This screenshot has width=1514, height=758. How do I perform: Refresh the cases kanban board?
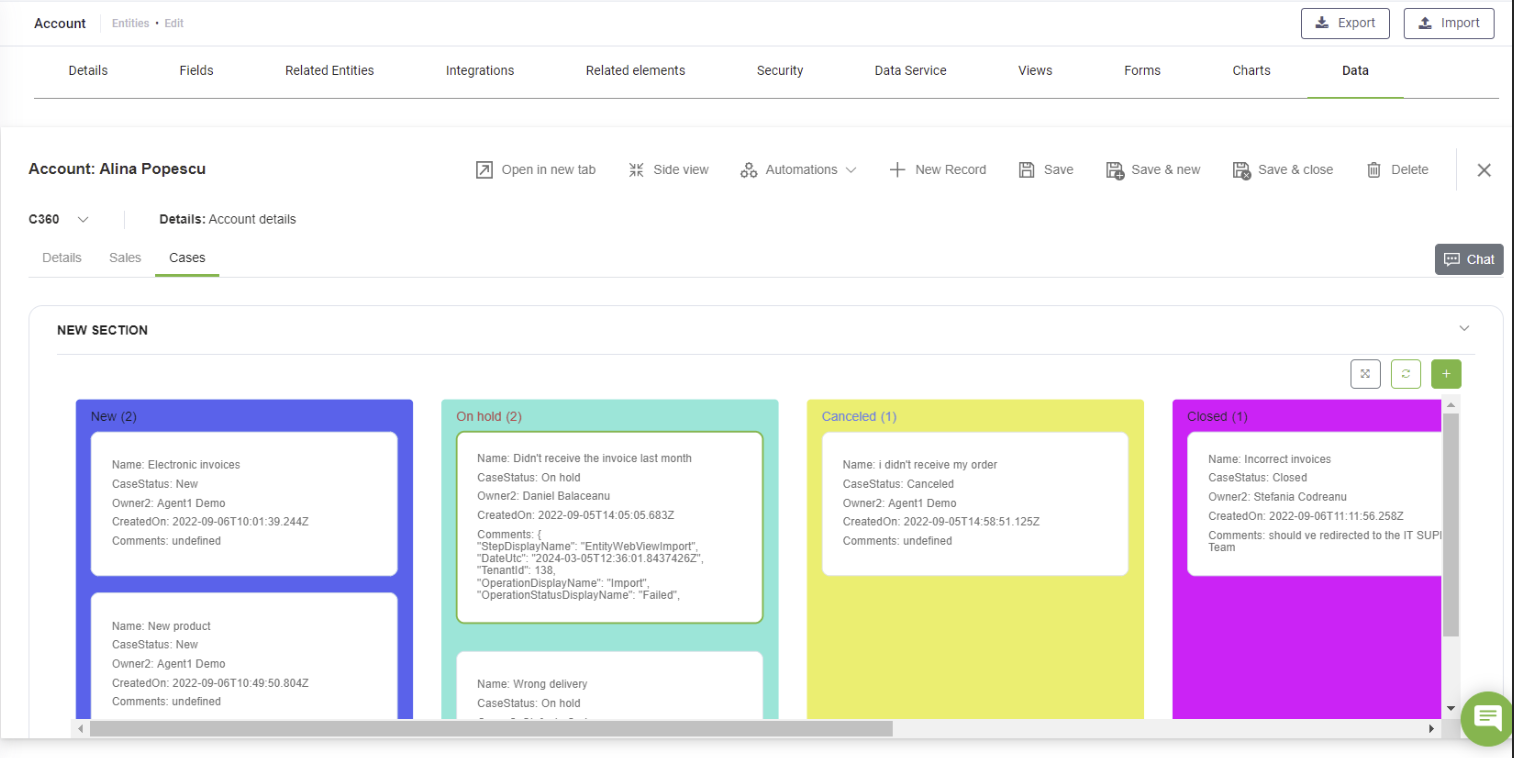1405,374
